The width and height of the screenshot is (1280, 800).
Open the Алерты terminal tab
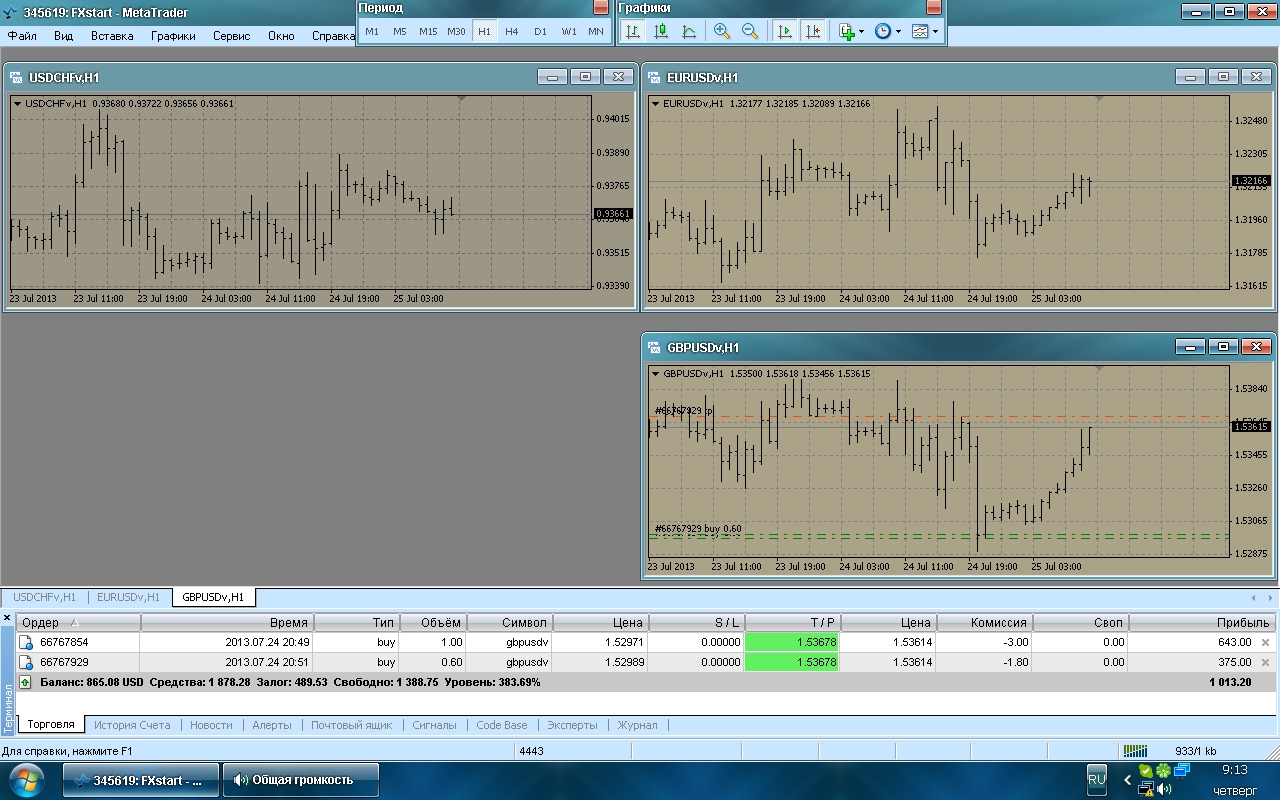point(272,725)
